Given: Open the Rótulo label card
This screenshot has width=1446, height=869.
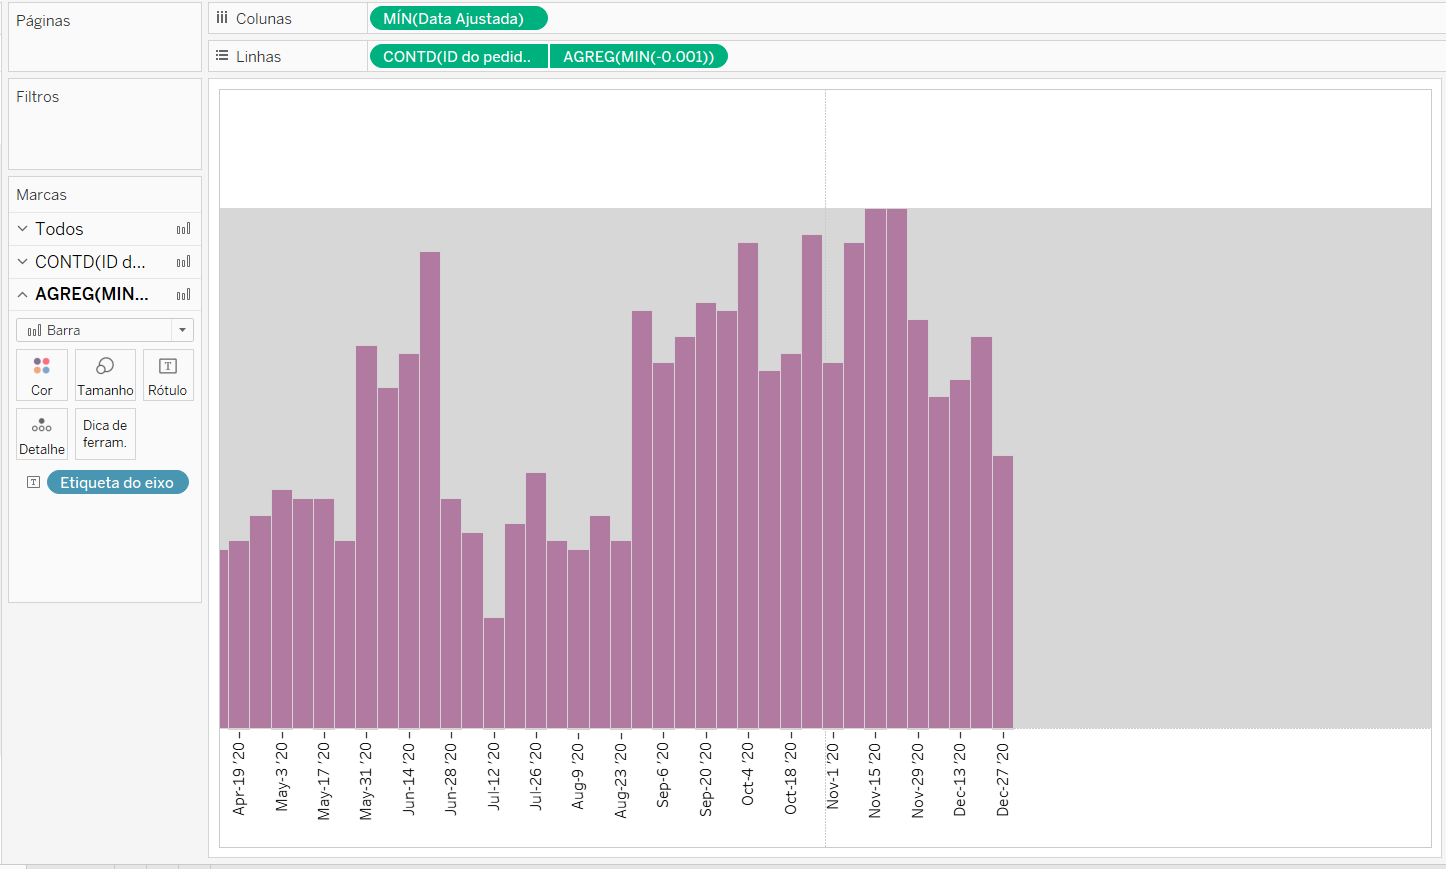Looking at the screenshot, I should click(x=168, y=375).
